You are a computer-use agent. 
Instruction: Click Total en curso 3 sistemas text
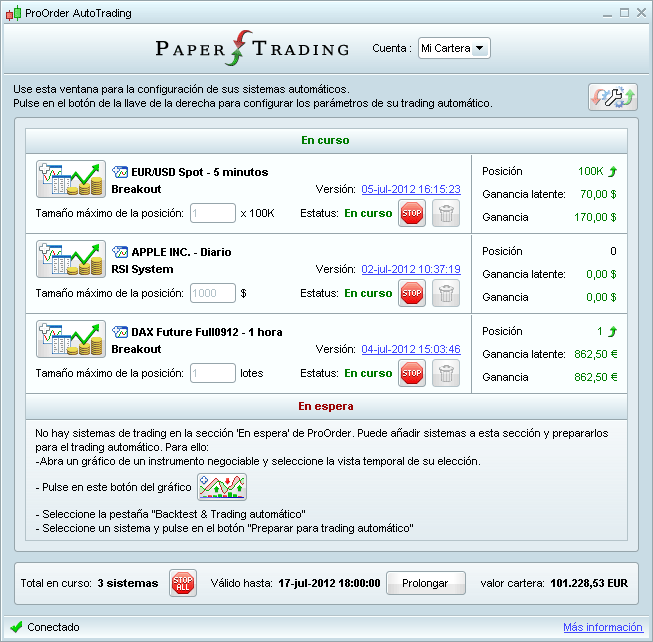tap(89, 583)
